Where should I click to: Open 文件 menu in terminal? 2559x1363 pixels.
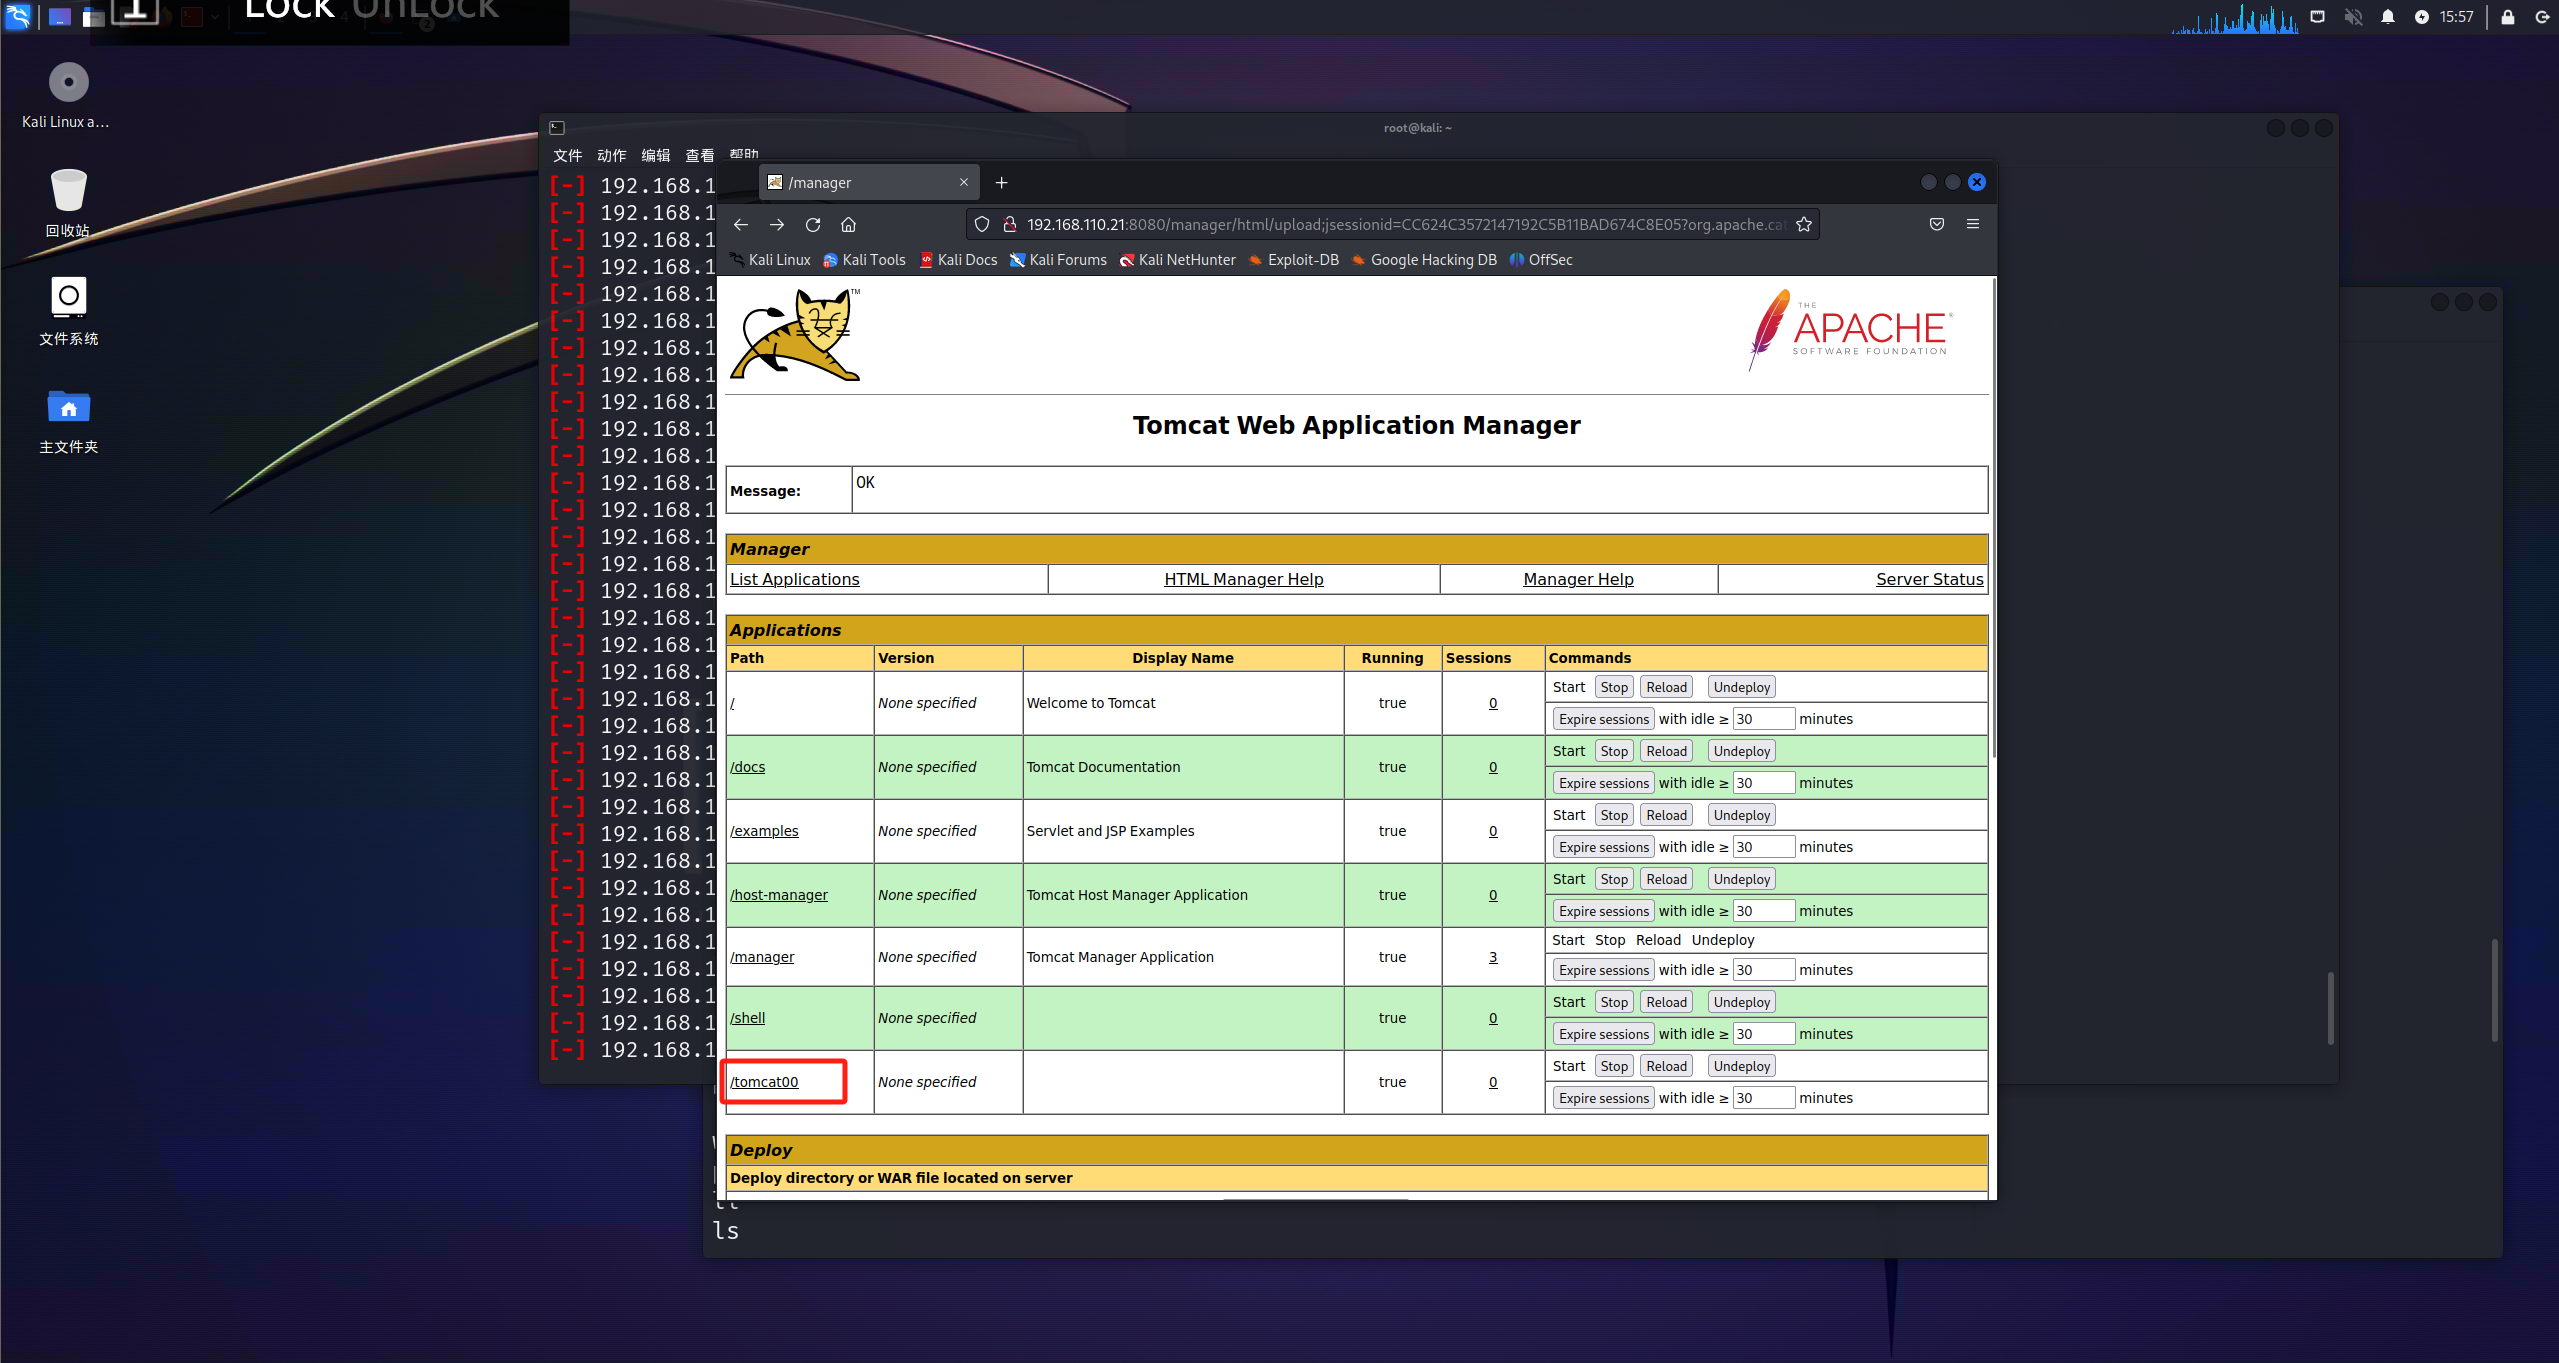(567, 155)
